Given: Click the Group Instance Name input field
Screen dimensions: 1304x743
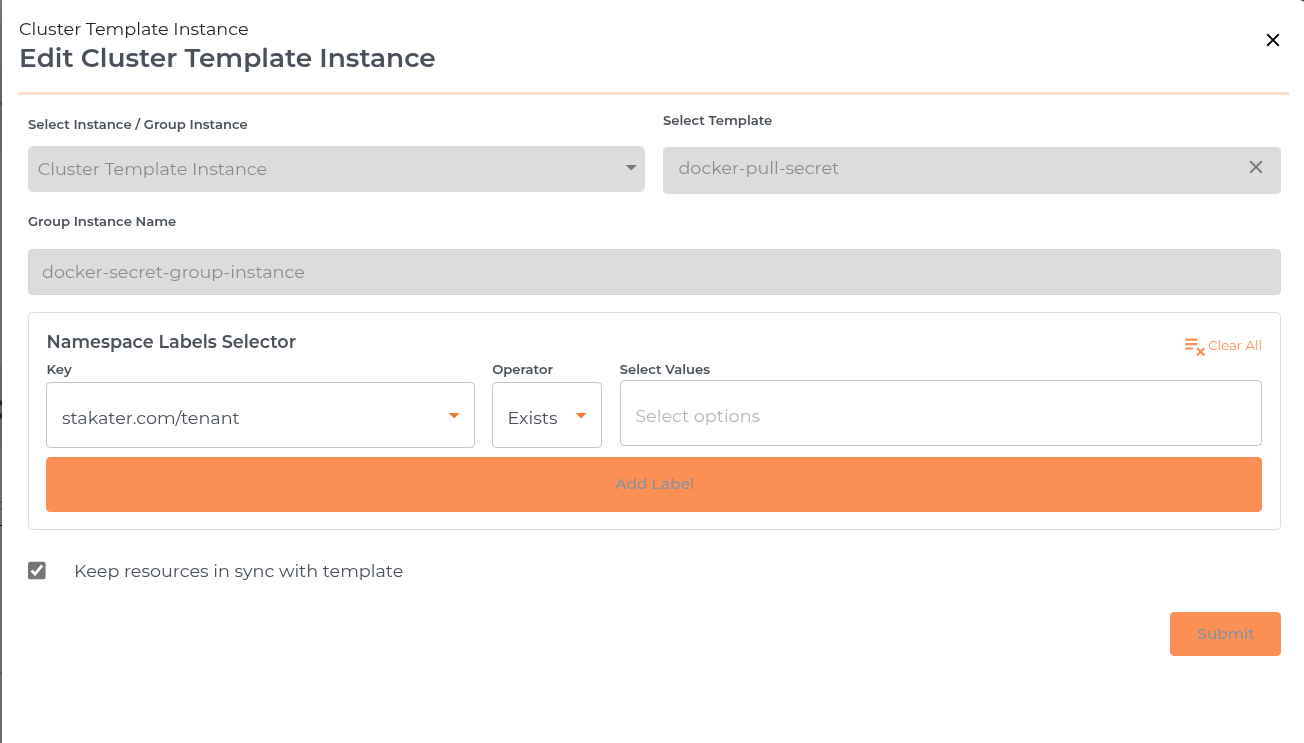Looking at the screenshot, I should (654, 272).
